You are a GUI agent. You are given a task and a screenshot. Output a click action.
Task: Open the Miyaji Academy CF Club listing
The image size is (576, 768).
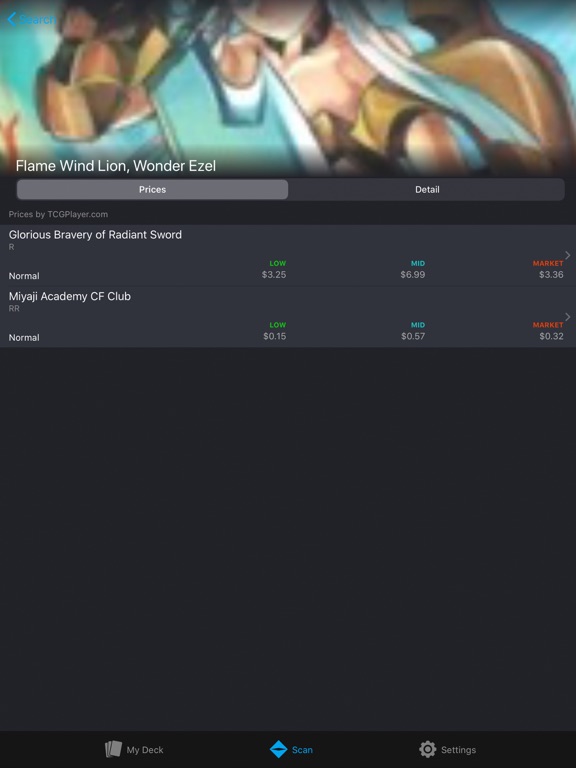click(288, 317)
